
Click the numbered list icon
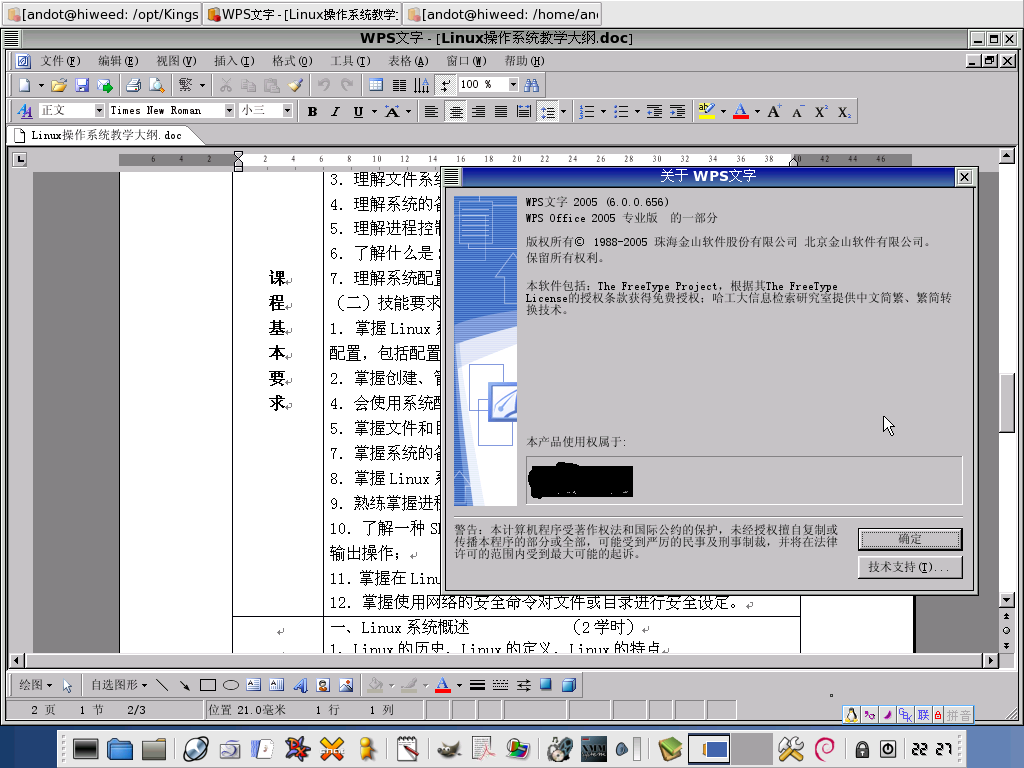pos(586,112)
